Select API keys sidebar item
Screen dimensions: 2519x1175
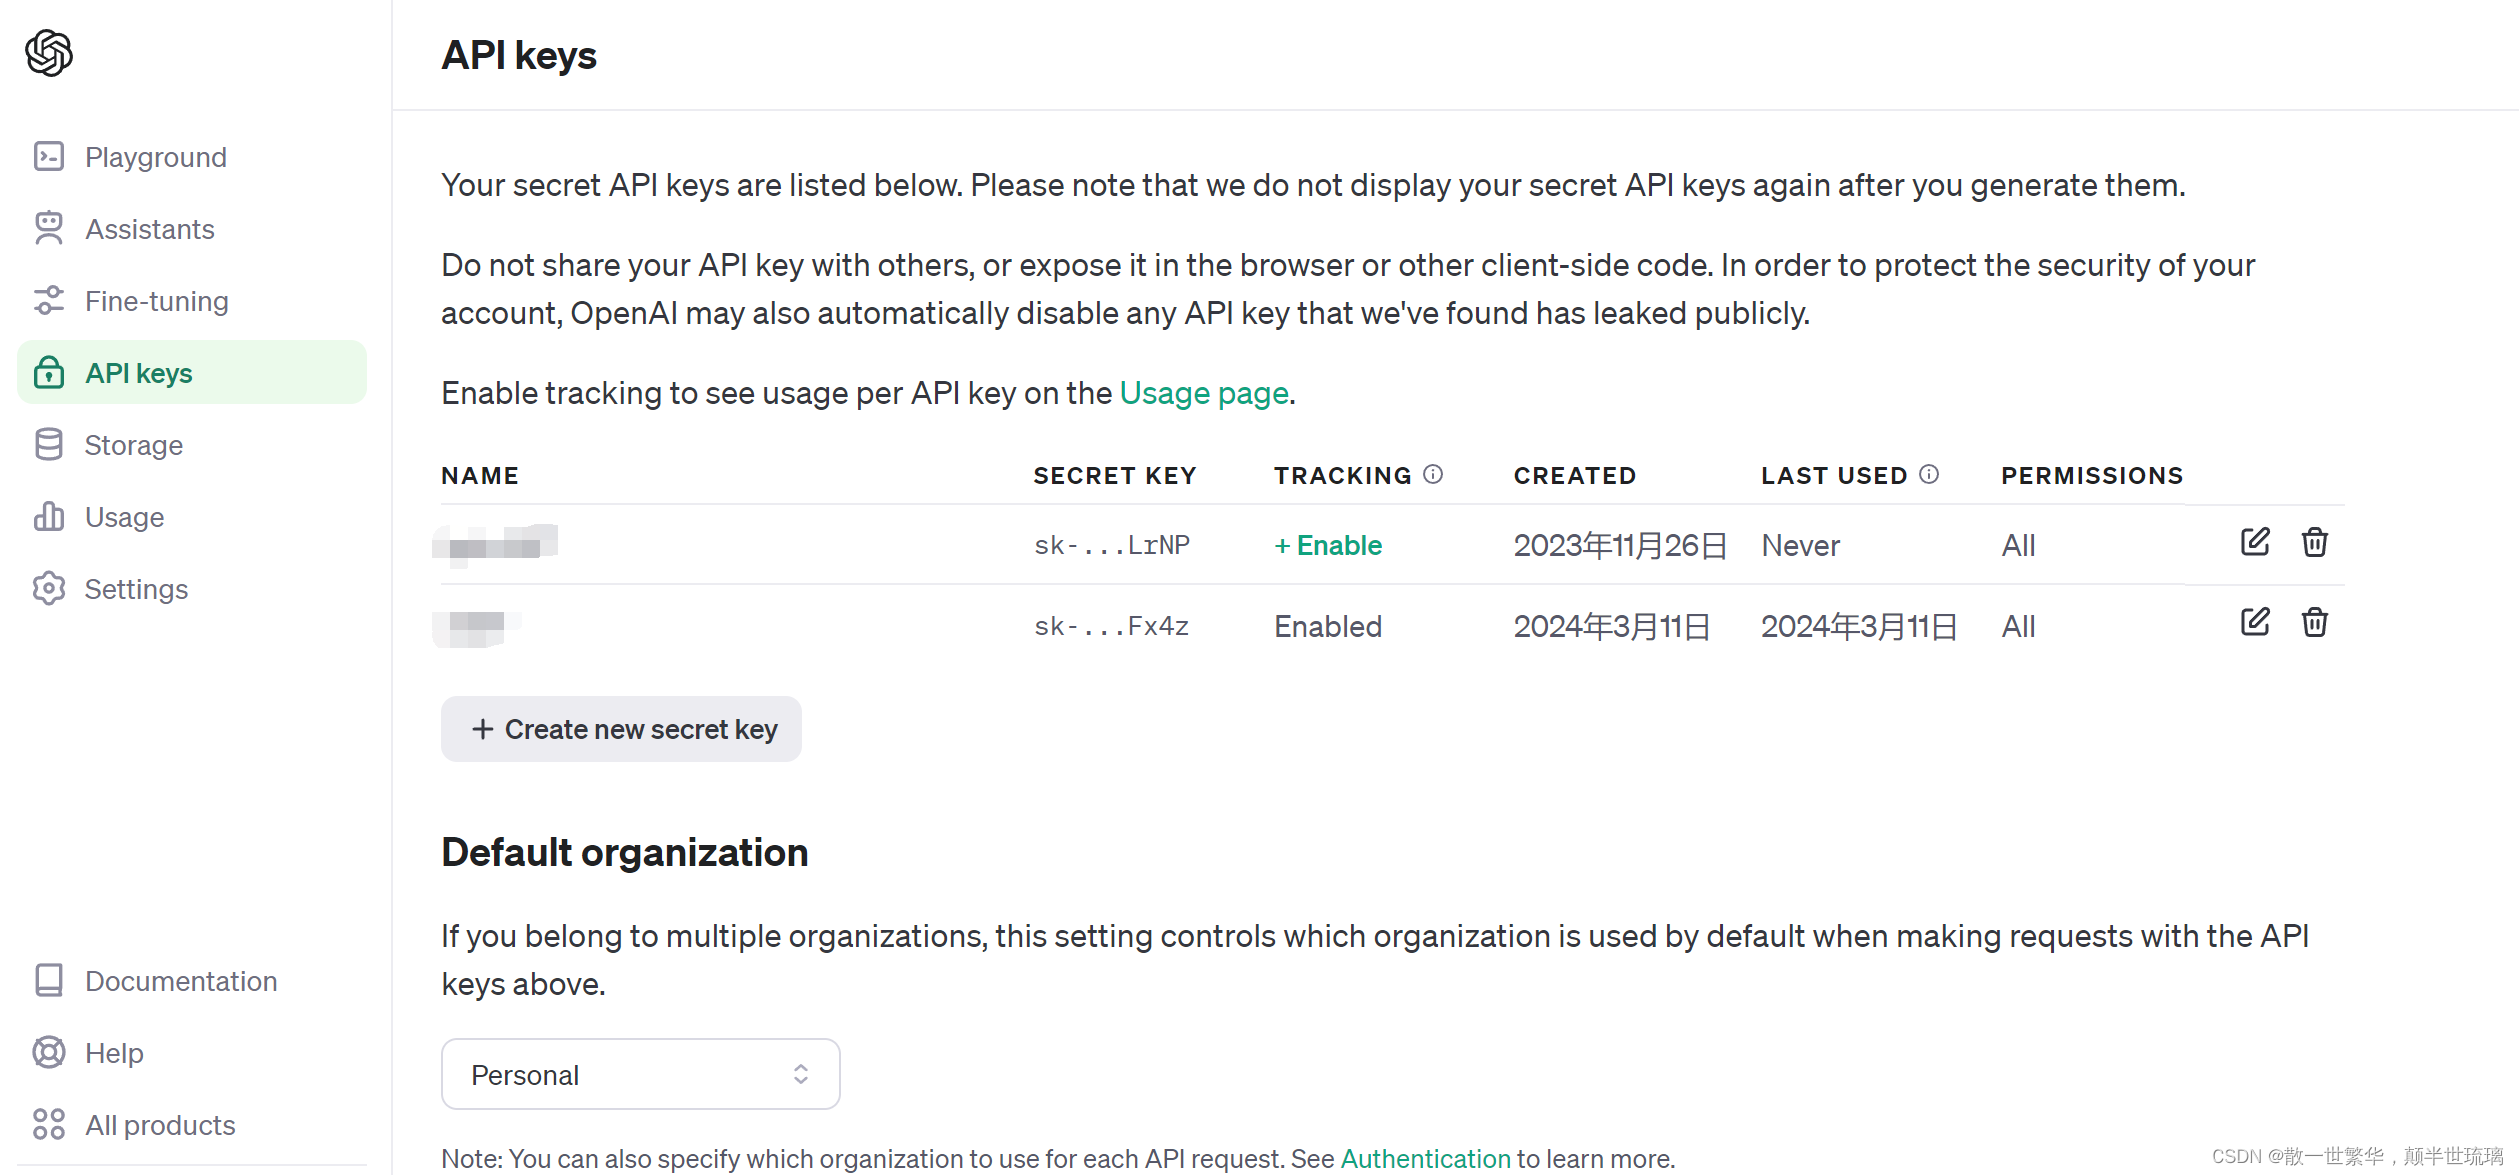192,373
